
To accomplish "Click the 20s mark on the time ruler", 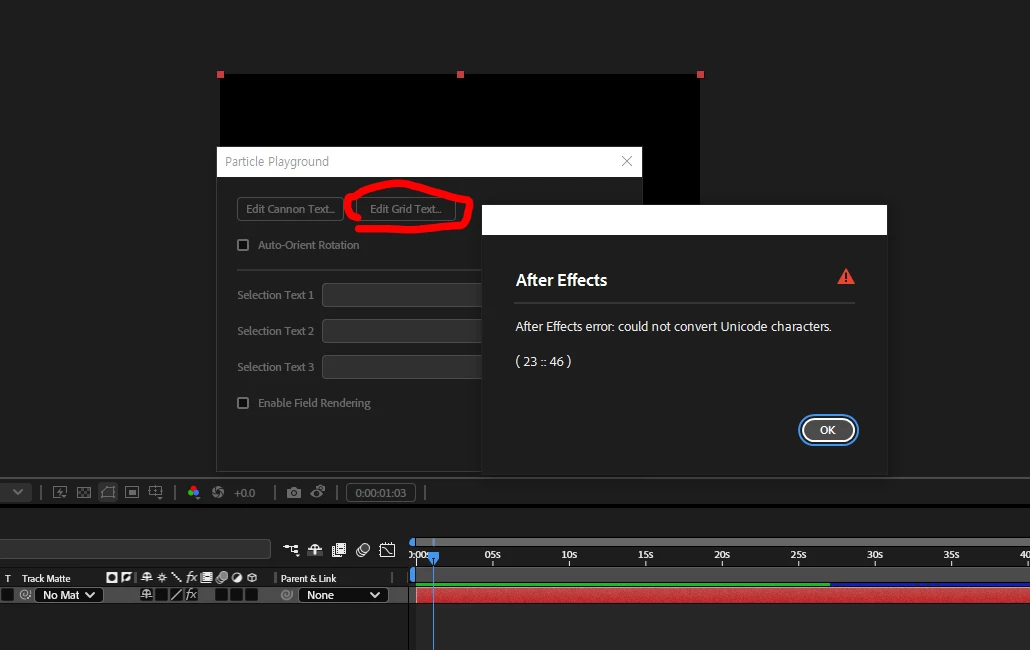I will (x=722, y=555).
